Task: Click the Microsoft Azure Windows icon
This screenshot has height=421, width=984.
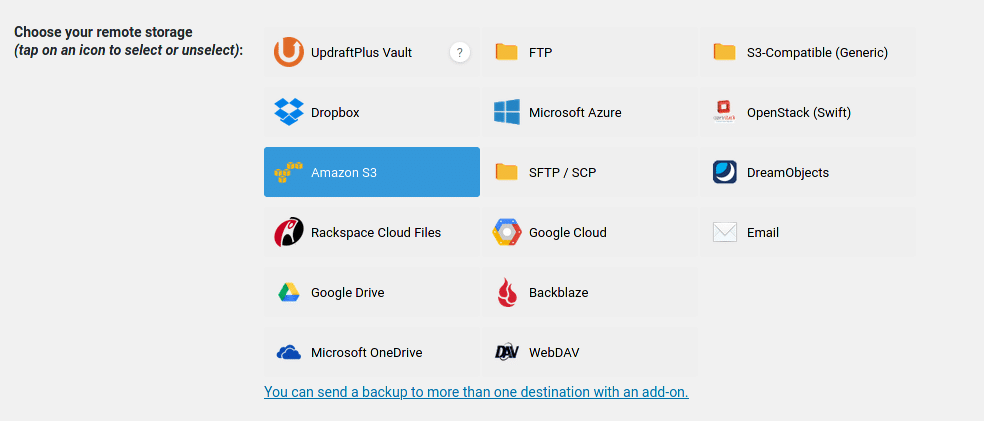Action: click(507, 112)
